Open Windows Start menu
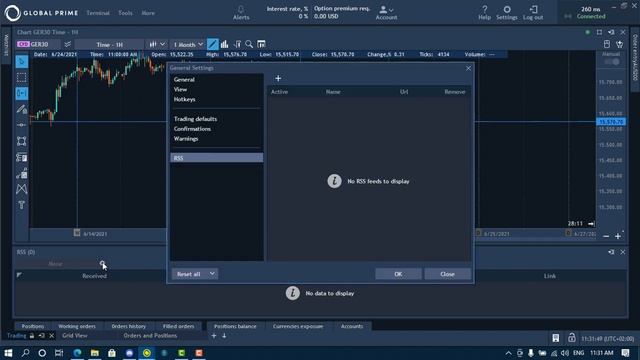 click(8, 353)
